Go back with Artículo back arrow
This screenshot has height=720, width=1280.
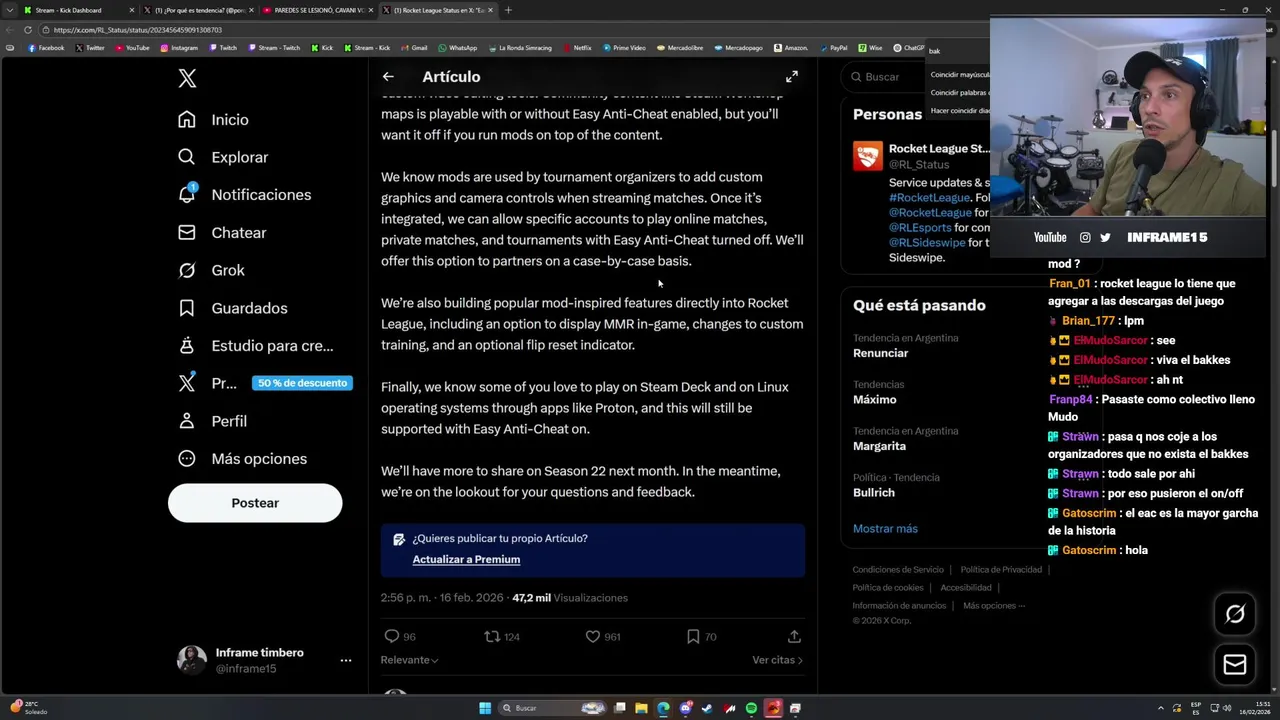[388, 77]
